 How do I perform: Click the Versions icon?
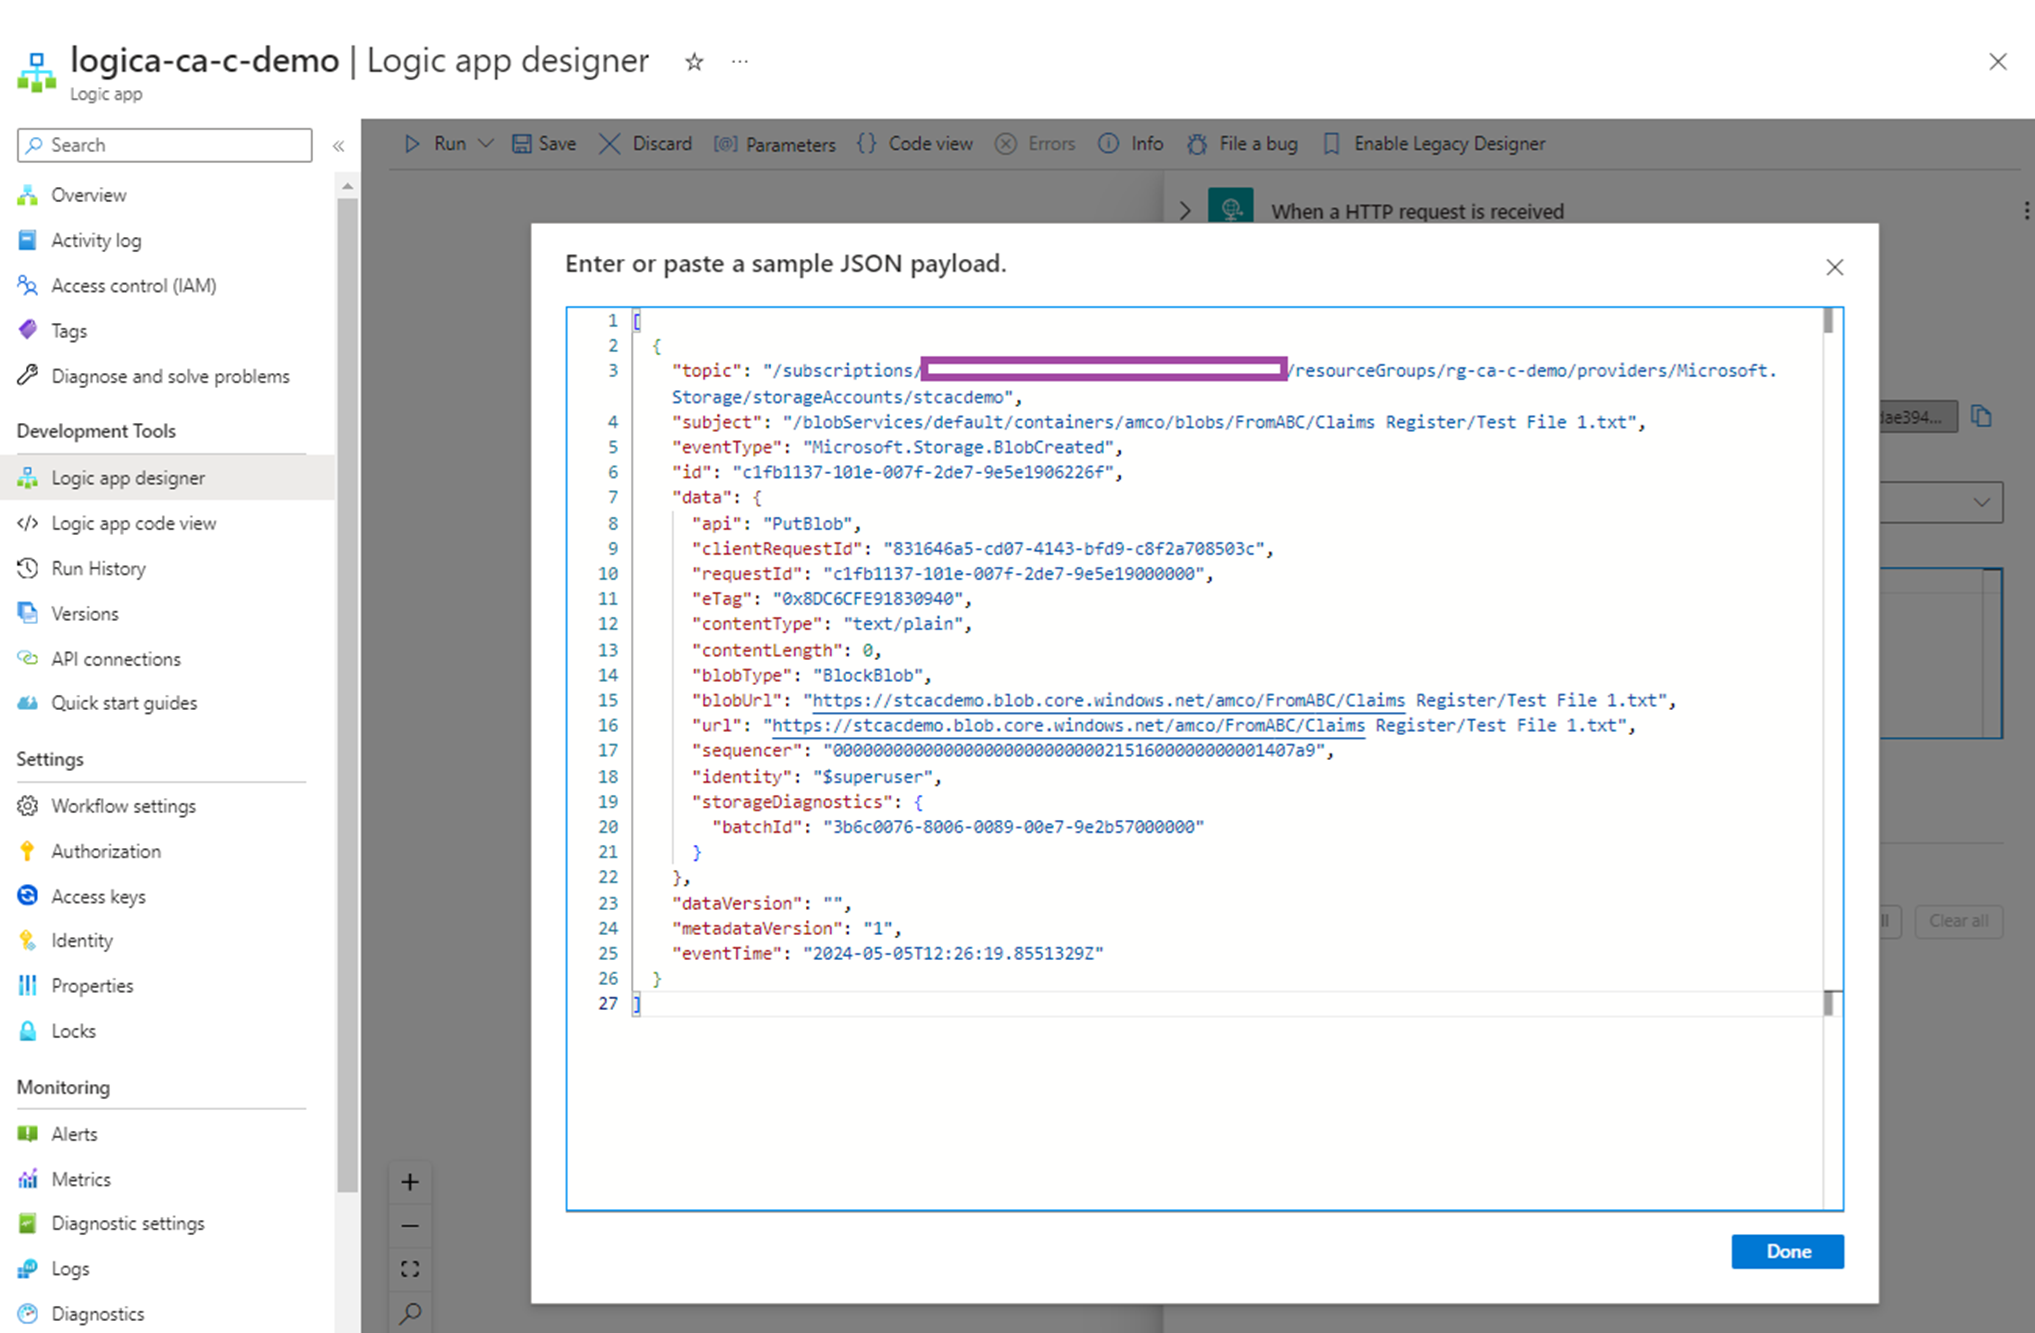click(28, 613)
